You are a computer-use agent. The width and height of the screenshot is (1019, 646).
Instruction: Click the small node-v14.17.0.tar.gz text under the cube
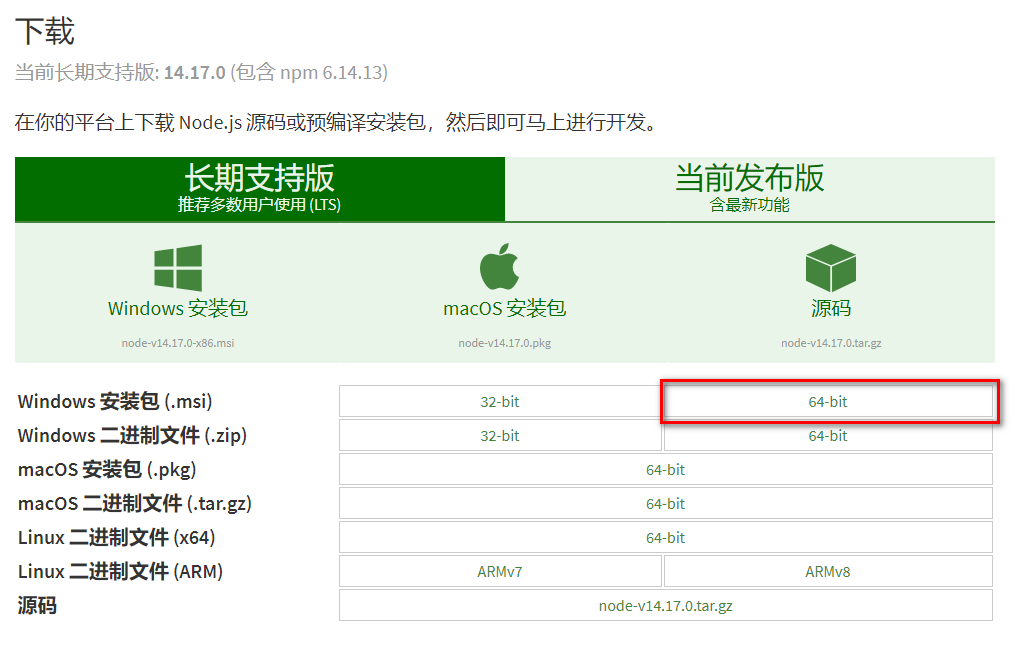(x=831, y=343)
